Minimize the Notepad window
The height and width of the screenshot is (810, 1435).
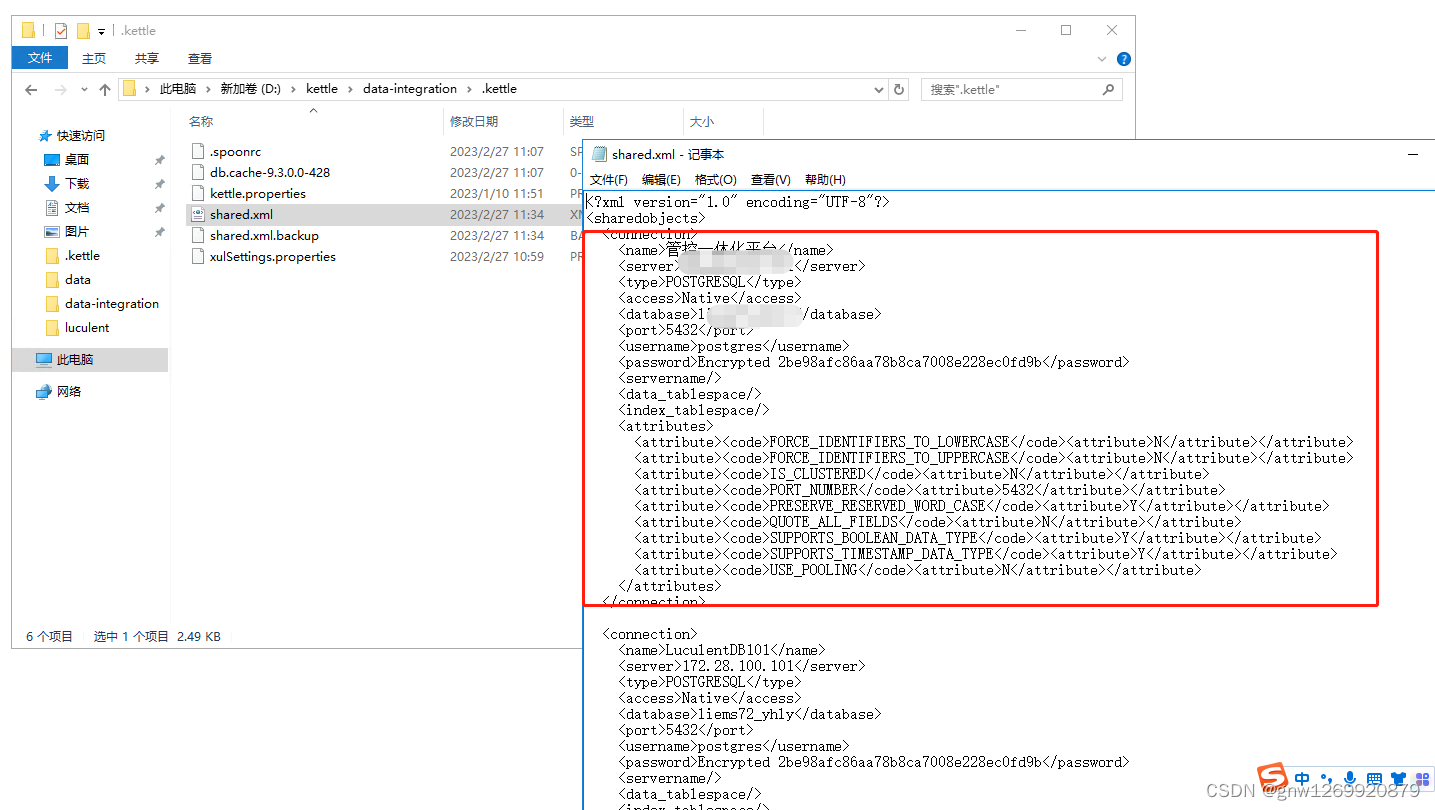pyautogui.click(x=1413, y=154)
